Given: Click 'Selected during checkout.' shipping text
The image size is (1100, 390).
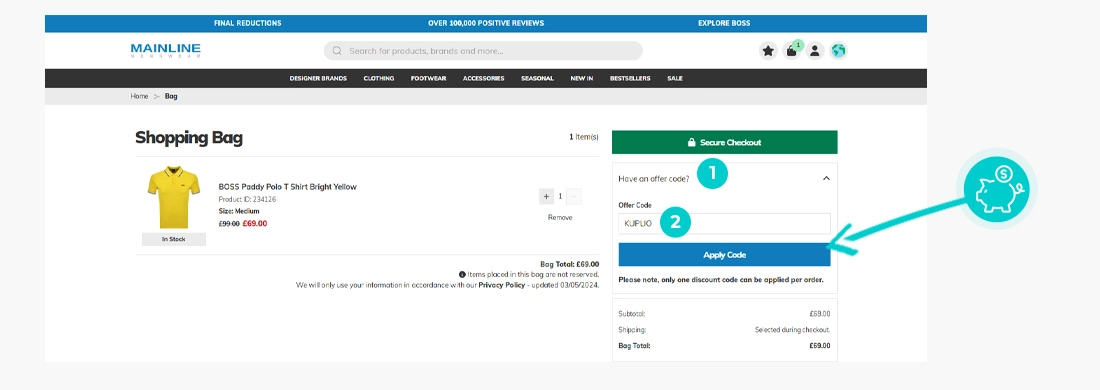Looking at the screenshot, I should click(x=793, y=330).
